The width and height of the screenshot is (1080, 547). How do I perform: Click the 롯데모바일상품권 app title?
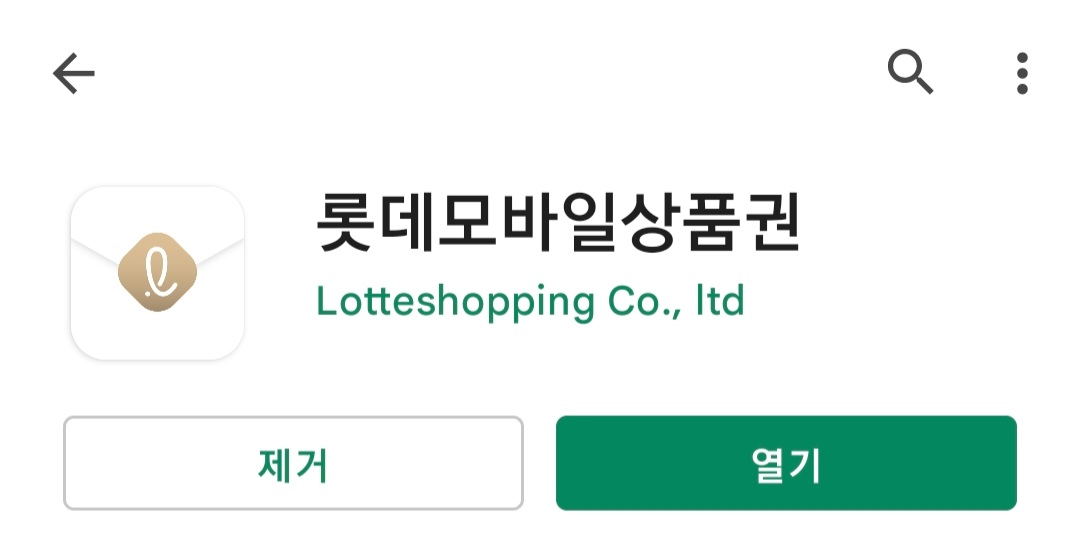559,222
